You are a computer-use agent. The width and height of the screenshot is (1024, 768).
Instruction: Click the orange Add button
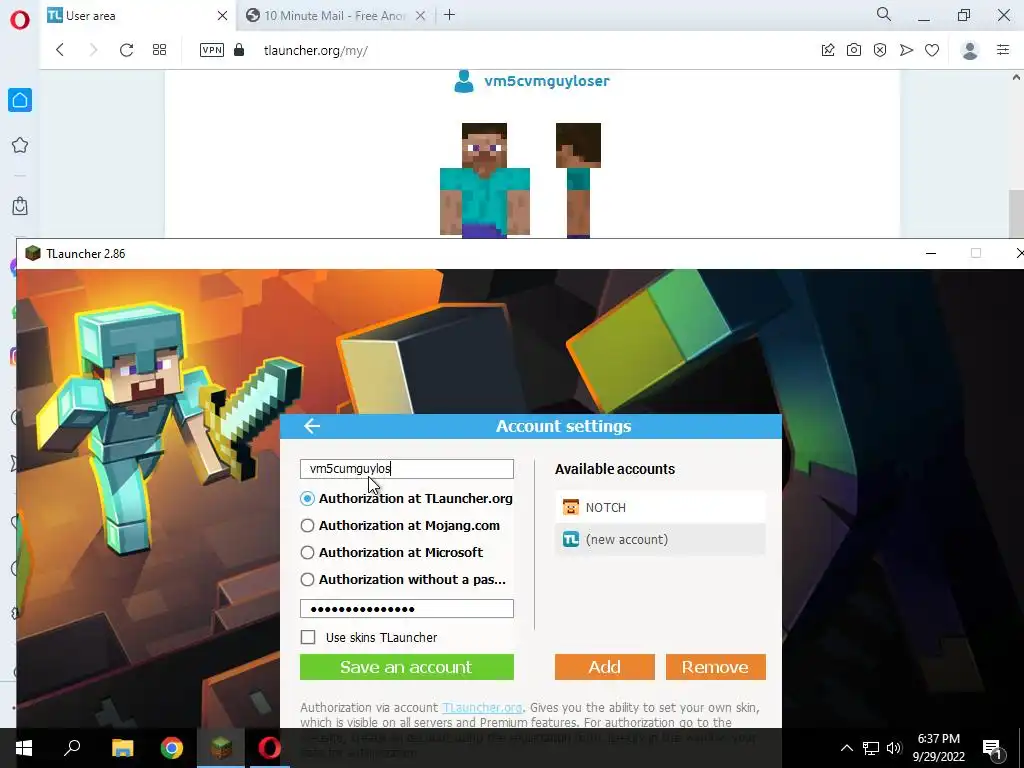click(605, 667)
